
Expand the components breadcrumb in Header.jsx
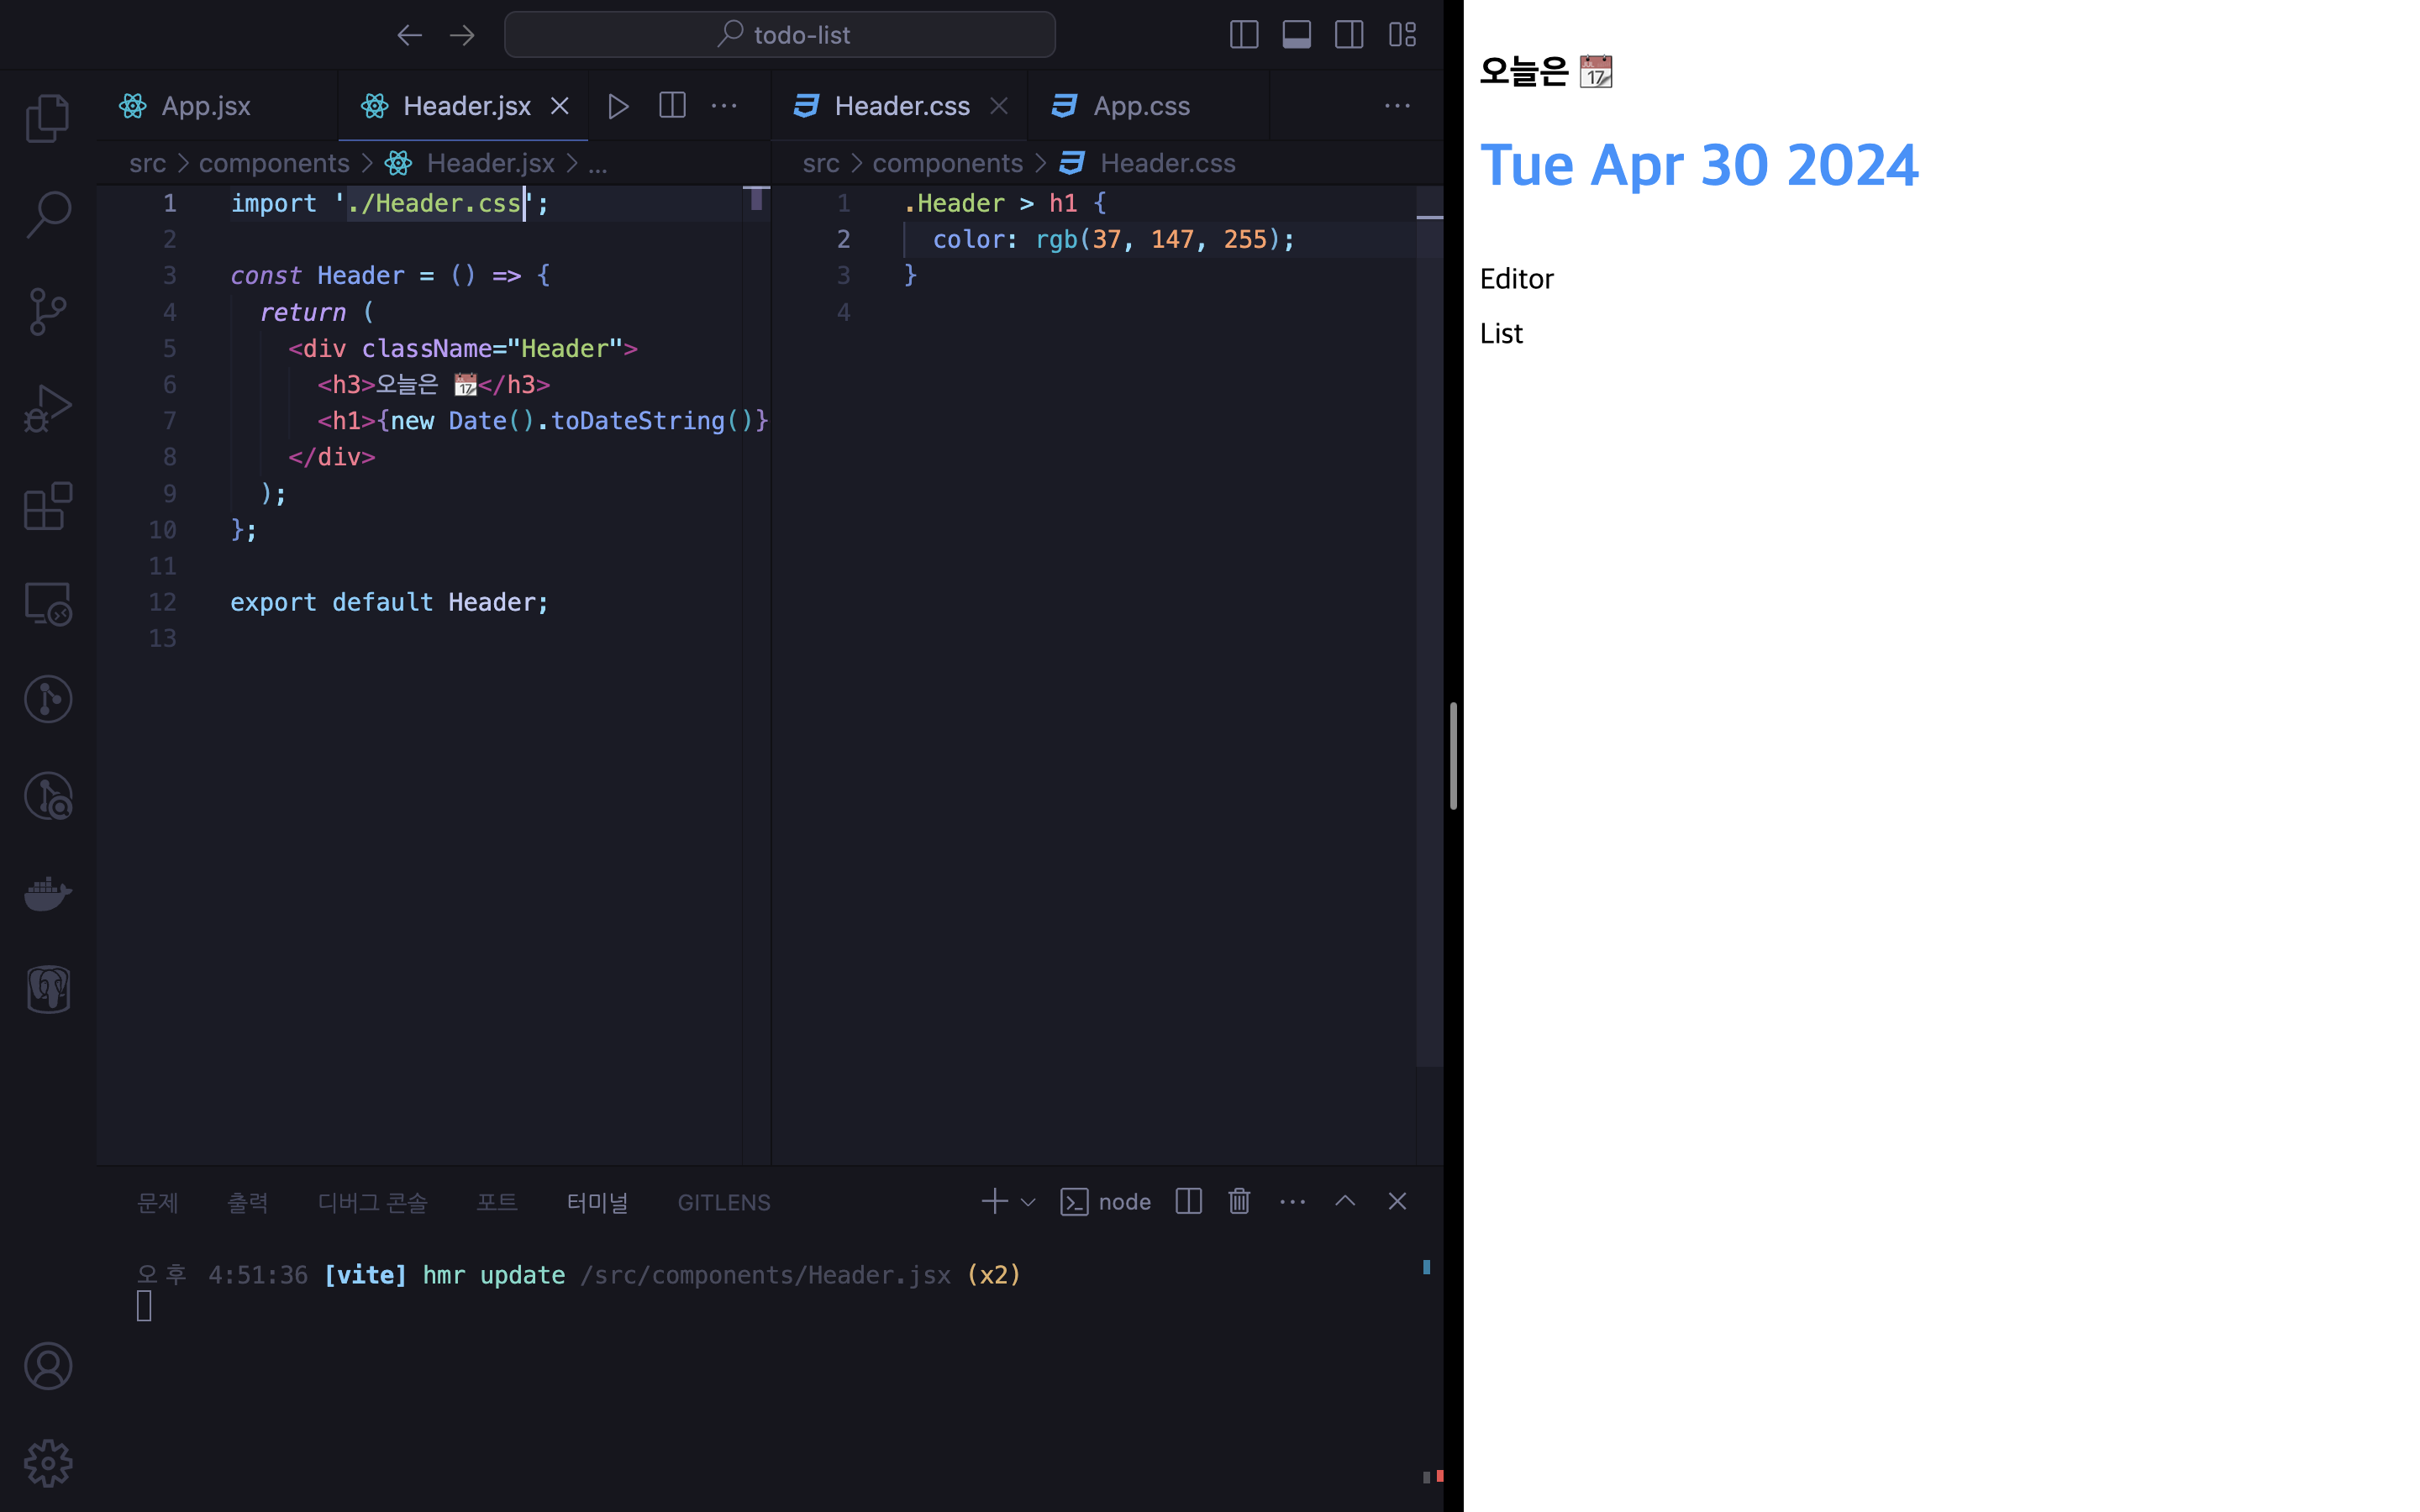(x=274, y=163)
